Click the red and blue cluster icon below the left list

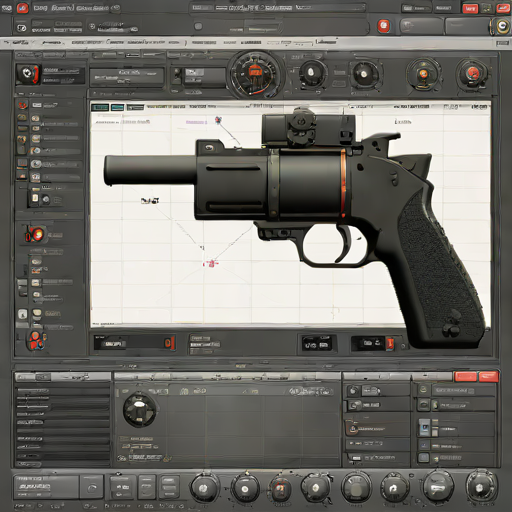(x=35, y=340)
